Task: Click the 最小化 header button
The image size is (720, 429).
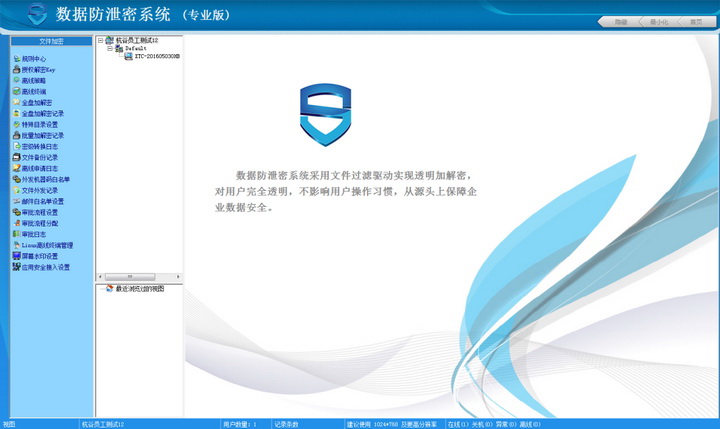Action: click(x=659, y=22)
